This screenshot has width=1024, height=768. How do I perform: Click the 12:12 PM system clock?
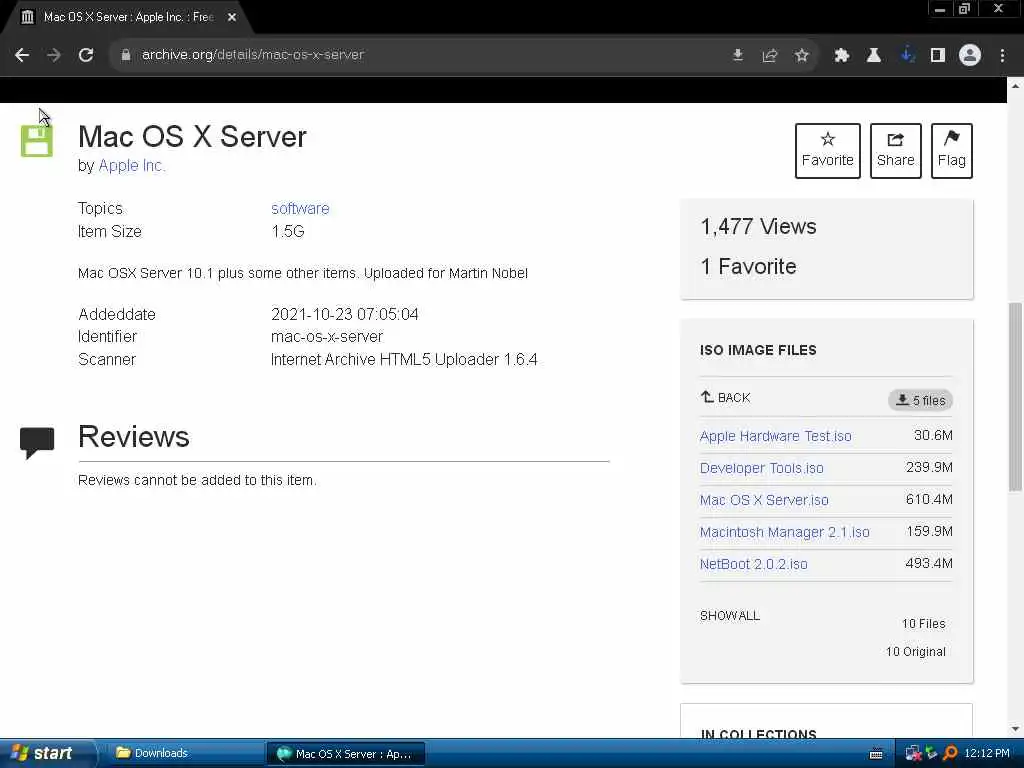(987, 754)
